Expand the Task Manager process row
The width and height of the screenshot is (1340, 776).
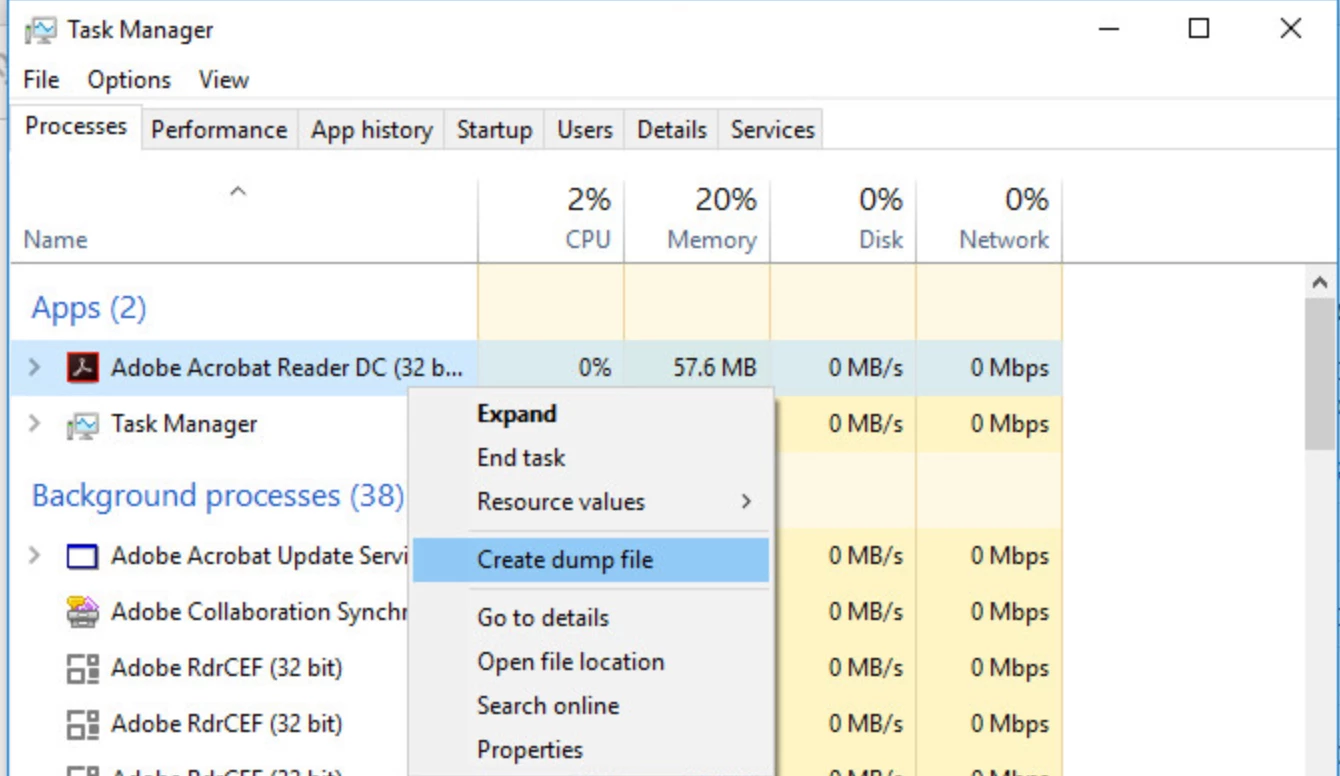35,424
